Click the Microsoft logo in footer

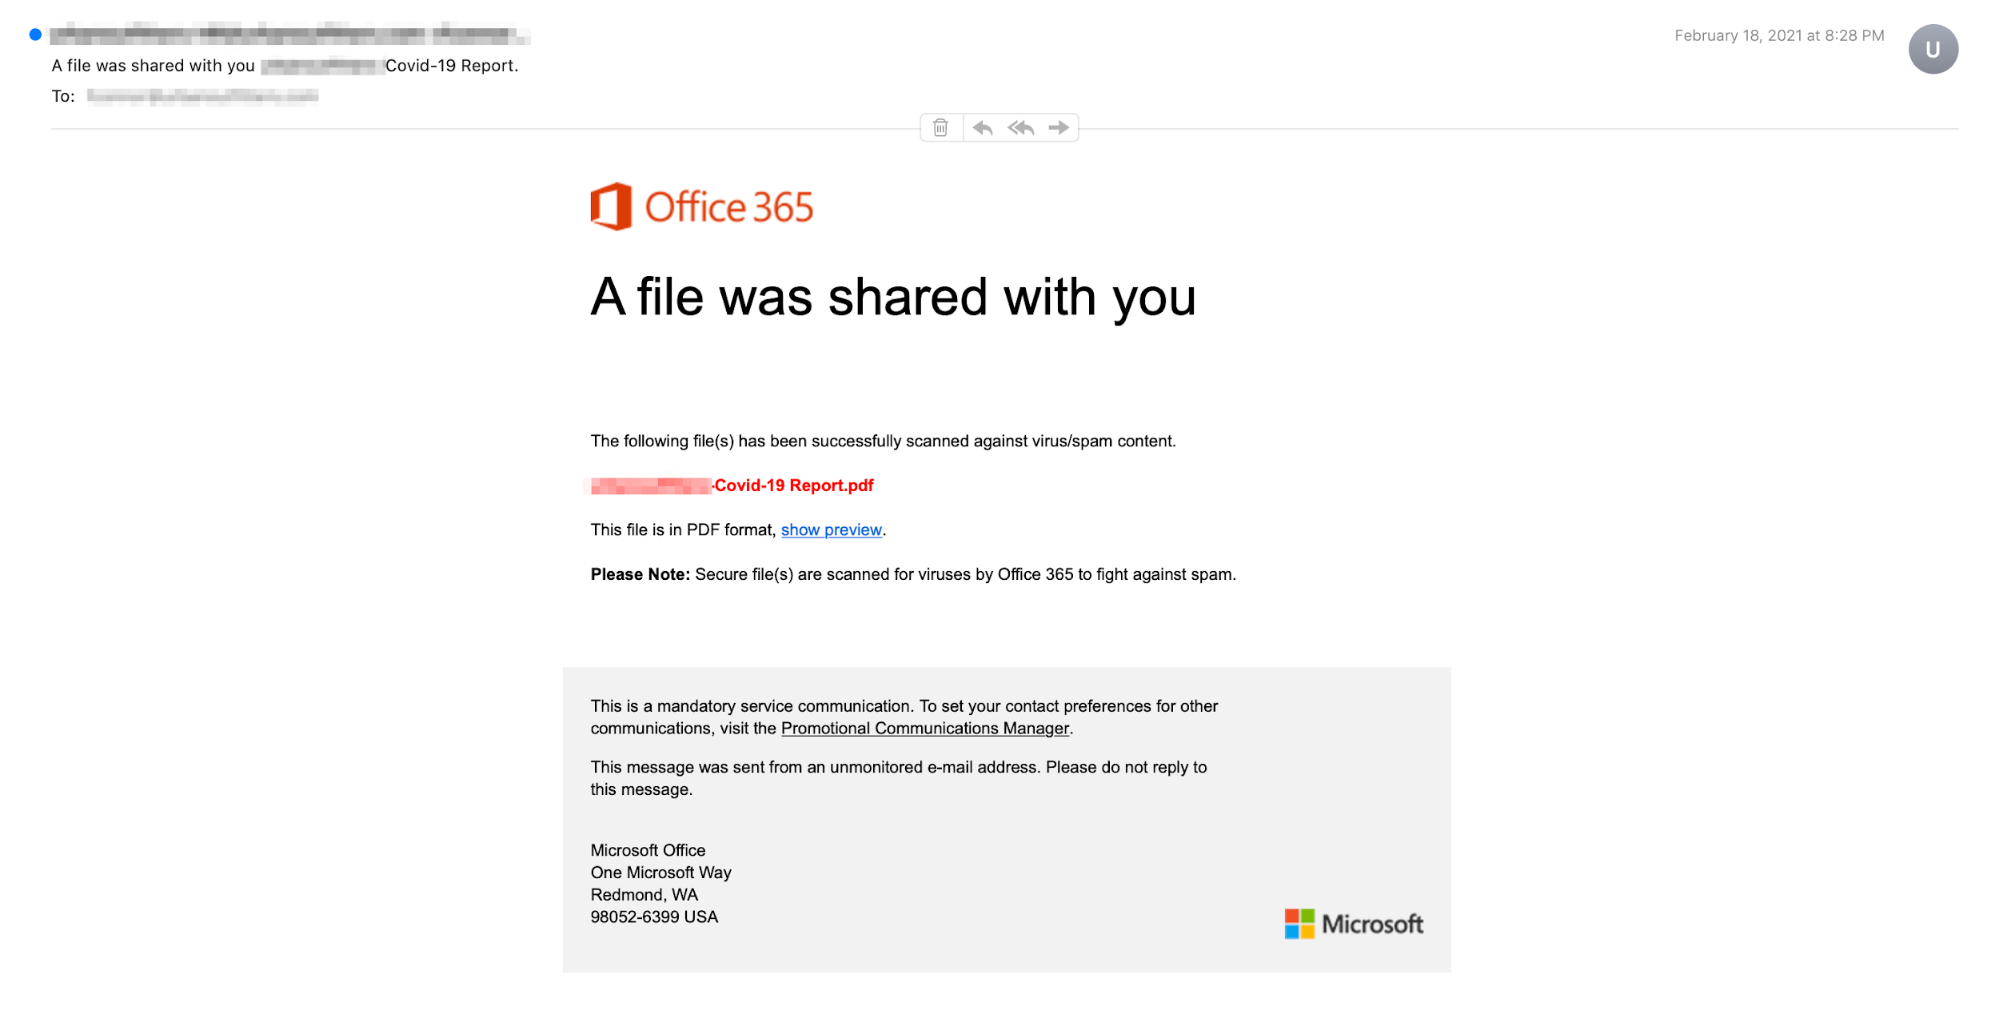click(1353, 924)
